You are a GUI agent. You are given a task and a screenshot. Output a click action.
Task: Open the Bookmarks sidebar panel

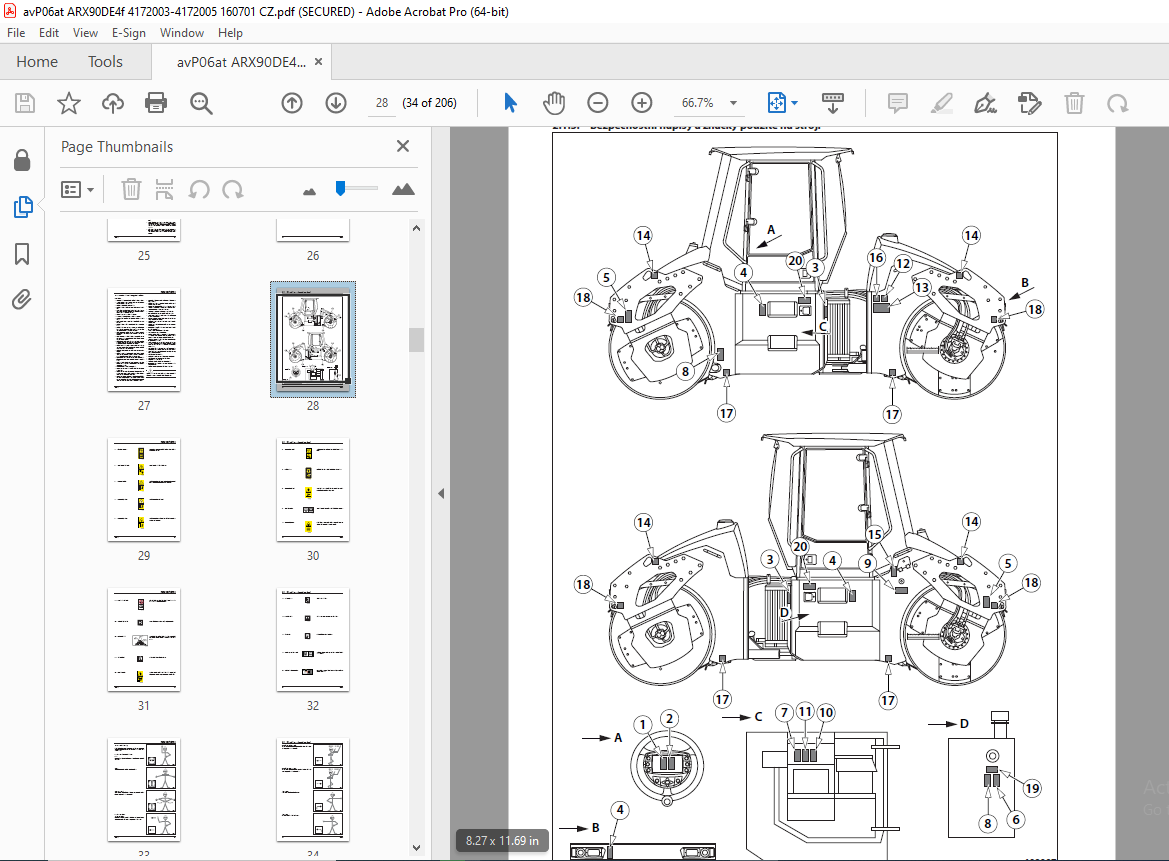22,253
